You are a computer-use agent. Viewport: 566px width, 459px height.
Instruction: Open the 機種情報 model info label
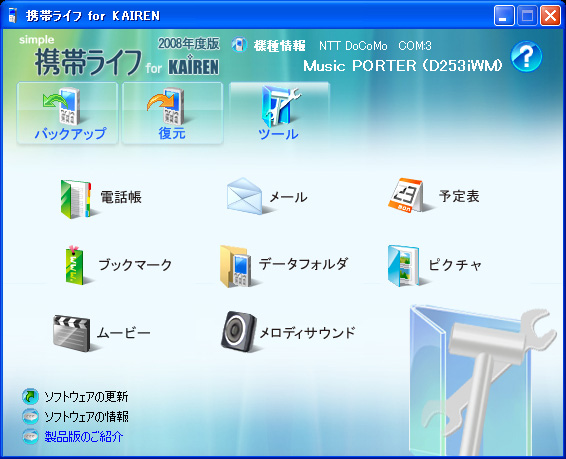click(280, 46)
